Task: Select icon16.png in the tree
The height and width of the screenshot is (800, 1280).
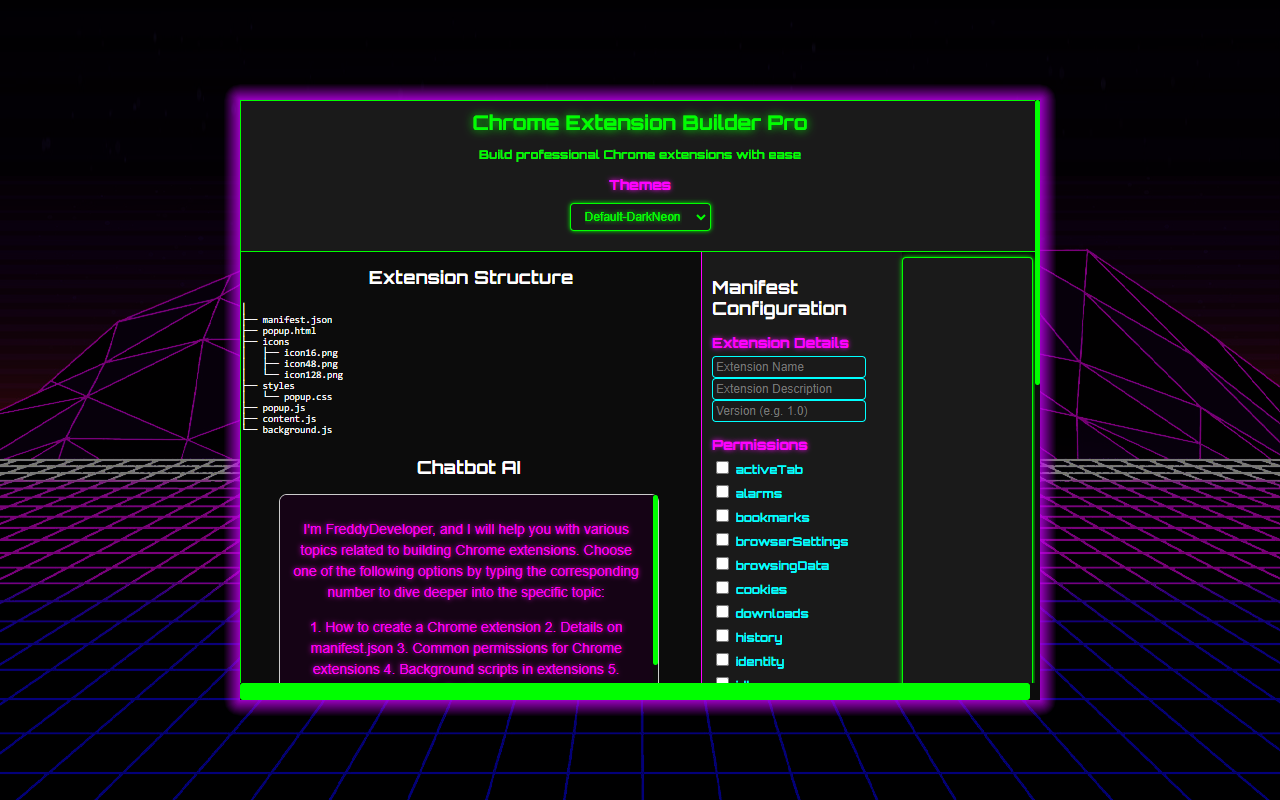Action: pos(311,353)
